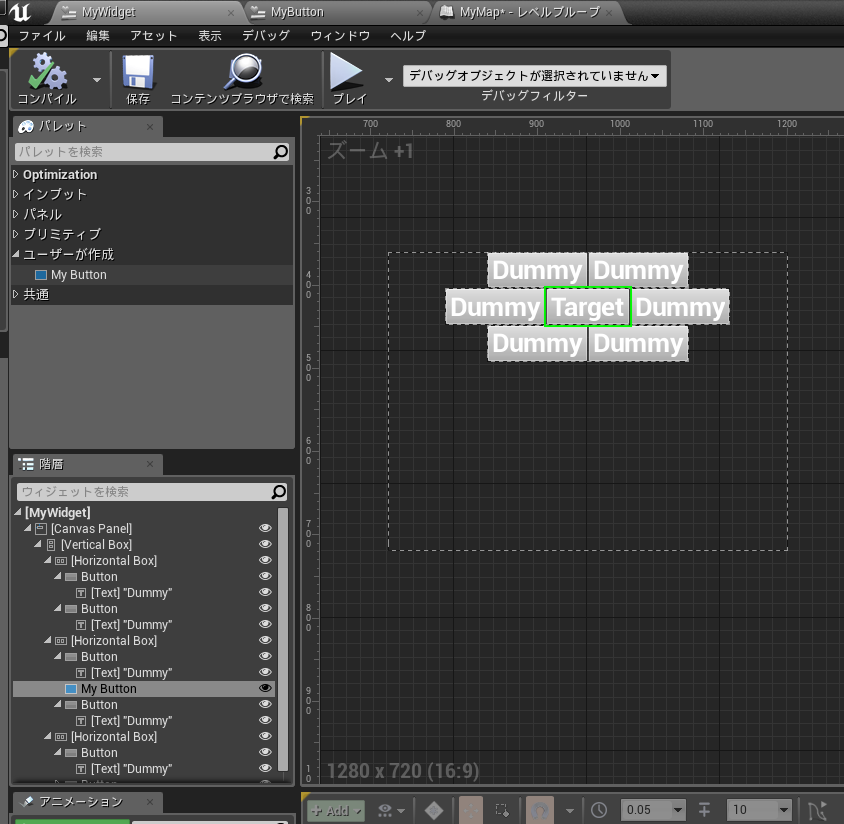Screen dimensions: 844x824
Task: Select My Button in the palette list
Action: [x=152, y=275]
